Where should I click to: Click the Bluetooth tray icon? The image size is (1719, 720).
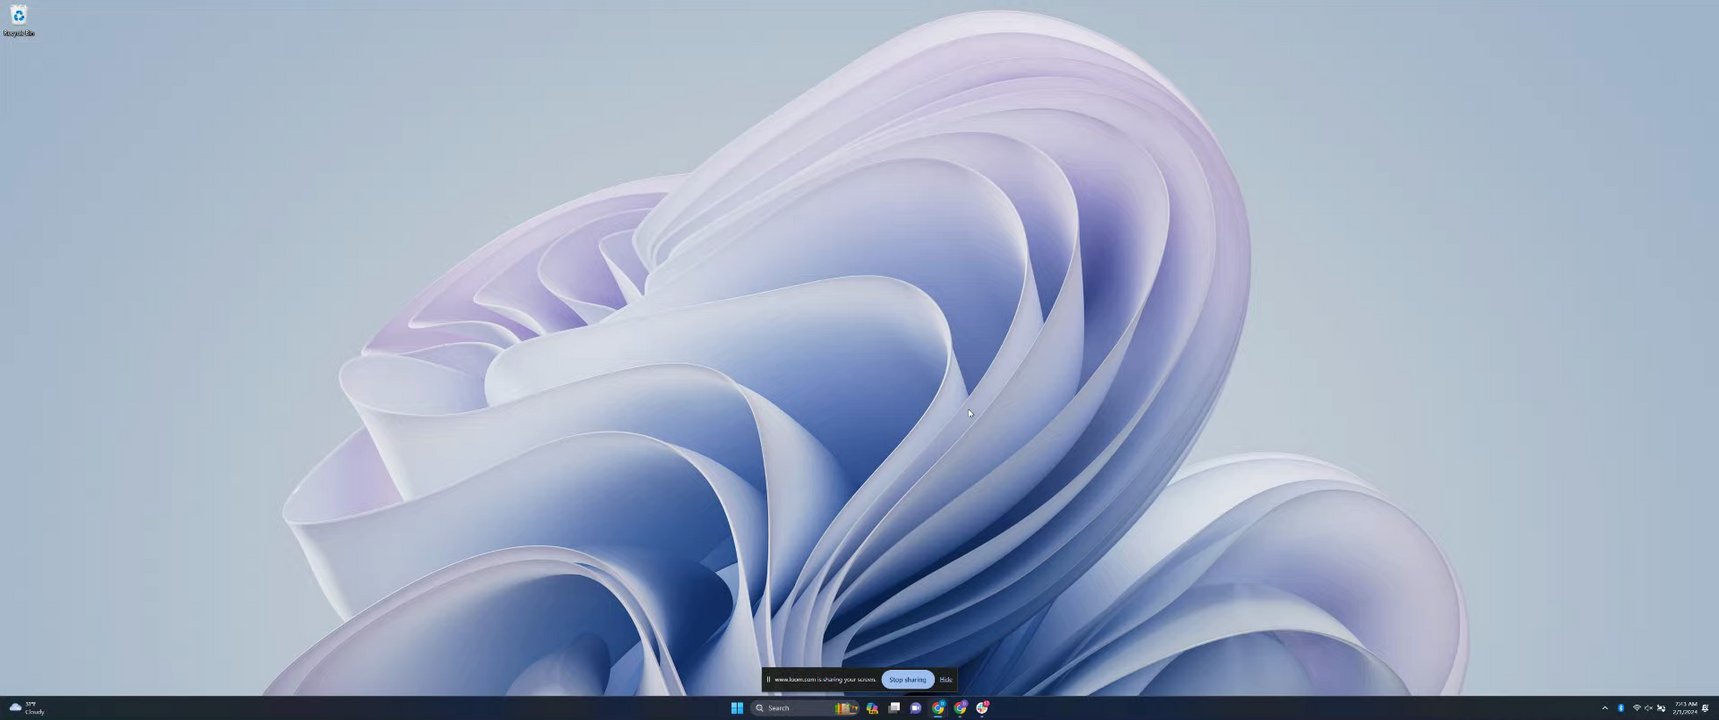1621,708
